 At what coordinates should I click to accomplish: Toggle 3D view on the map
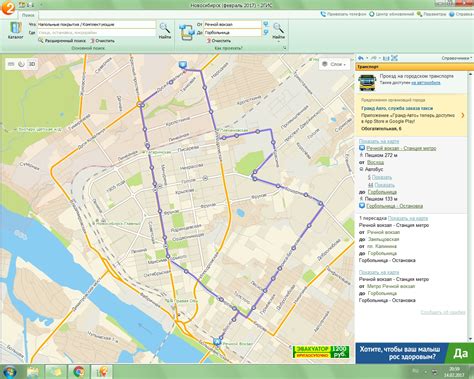(32, 64)
